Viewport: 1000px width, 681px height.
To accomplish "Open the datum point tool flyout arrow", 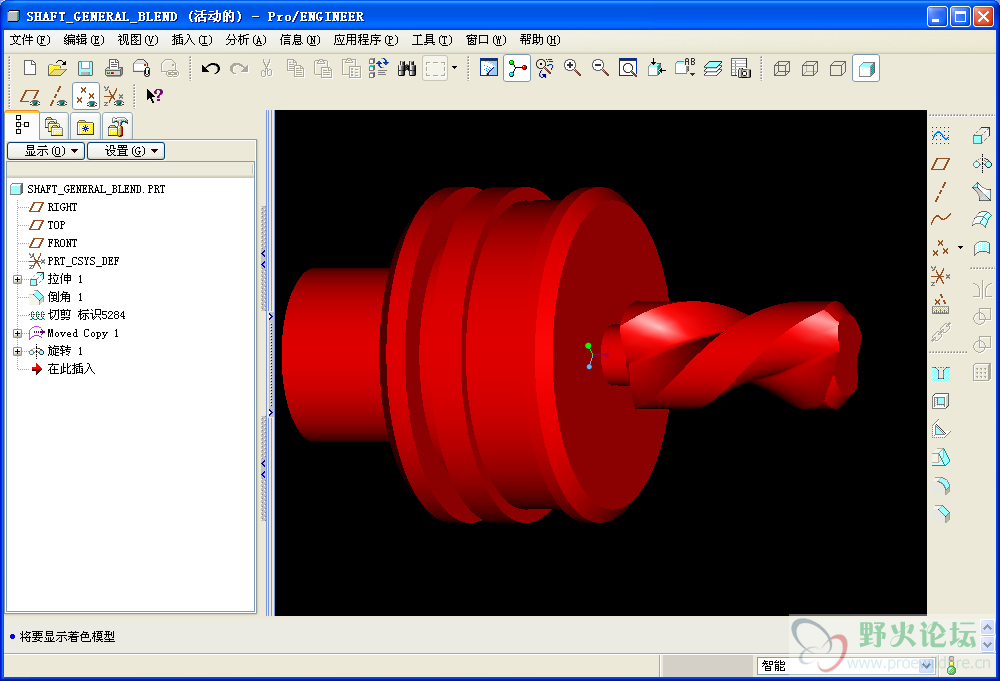I will [x=960, y=247].
